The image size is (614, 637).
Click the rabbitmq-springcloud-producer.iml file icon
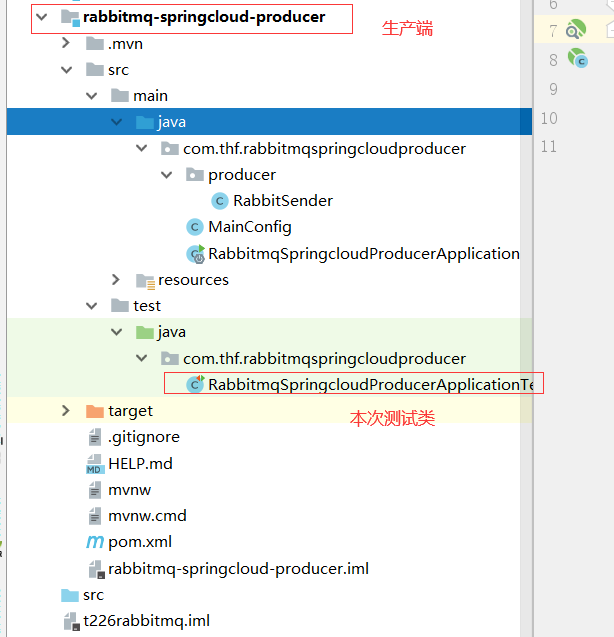(97, 569)
